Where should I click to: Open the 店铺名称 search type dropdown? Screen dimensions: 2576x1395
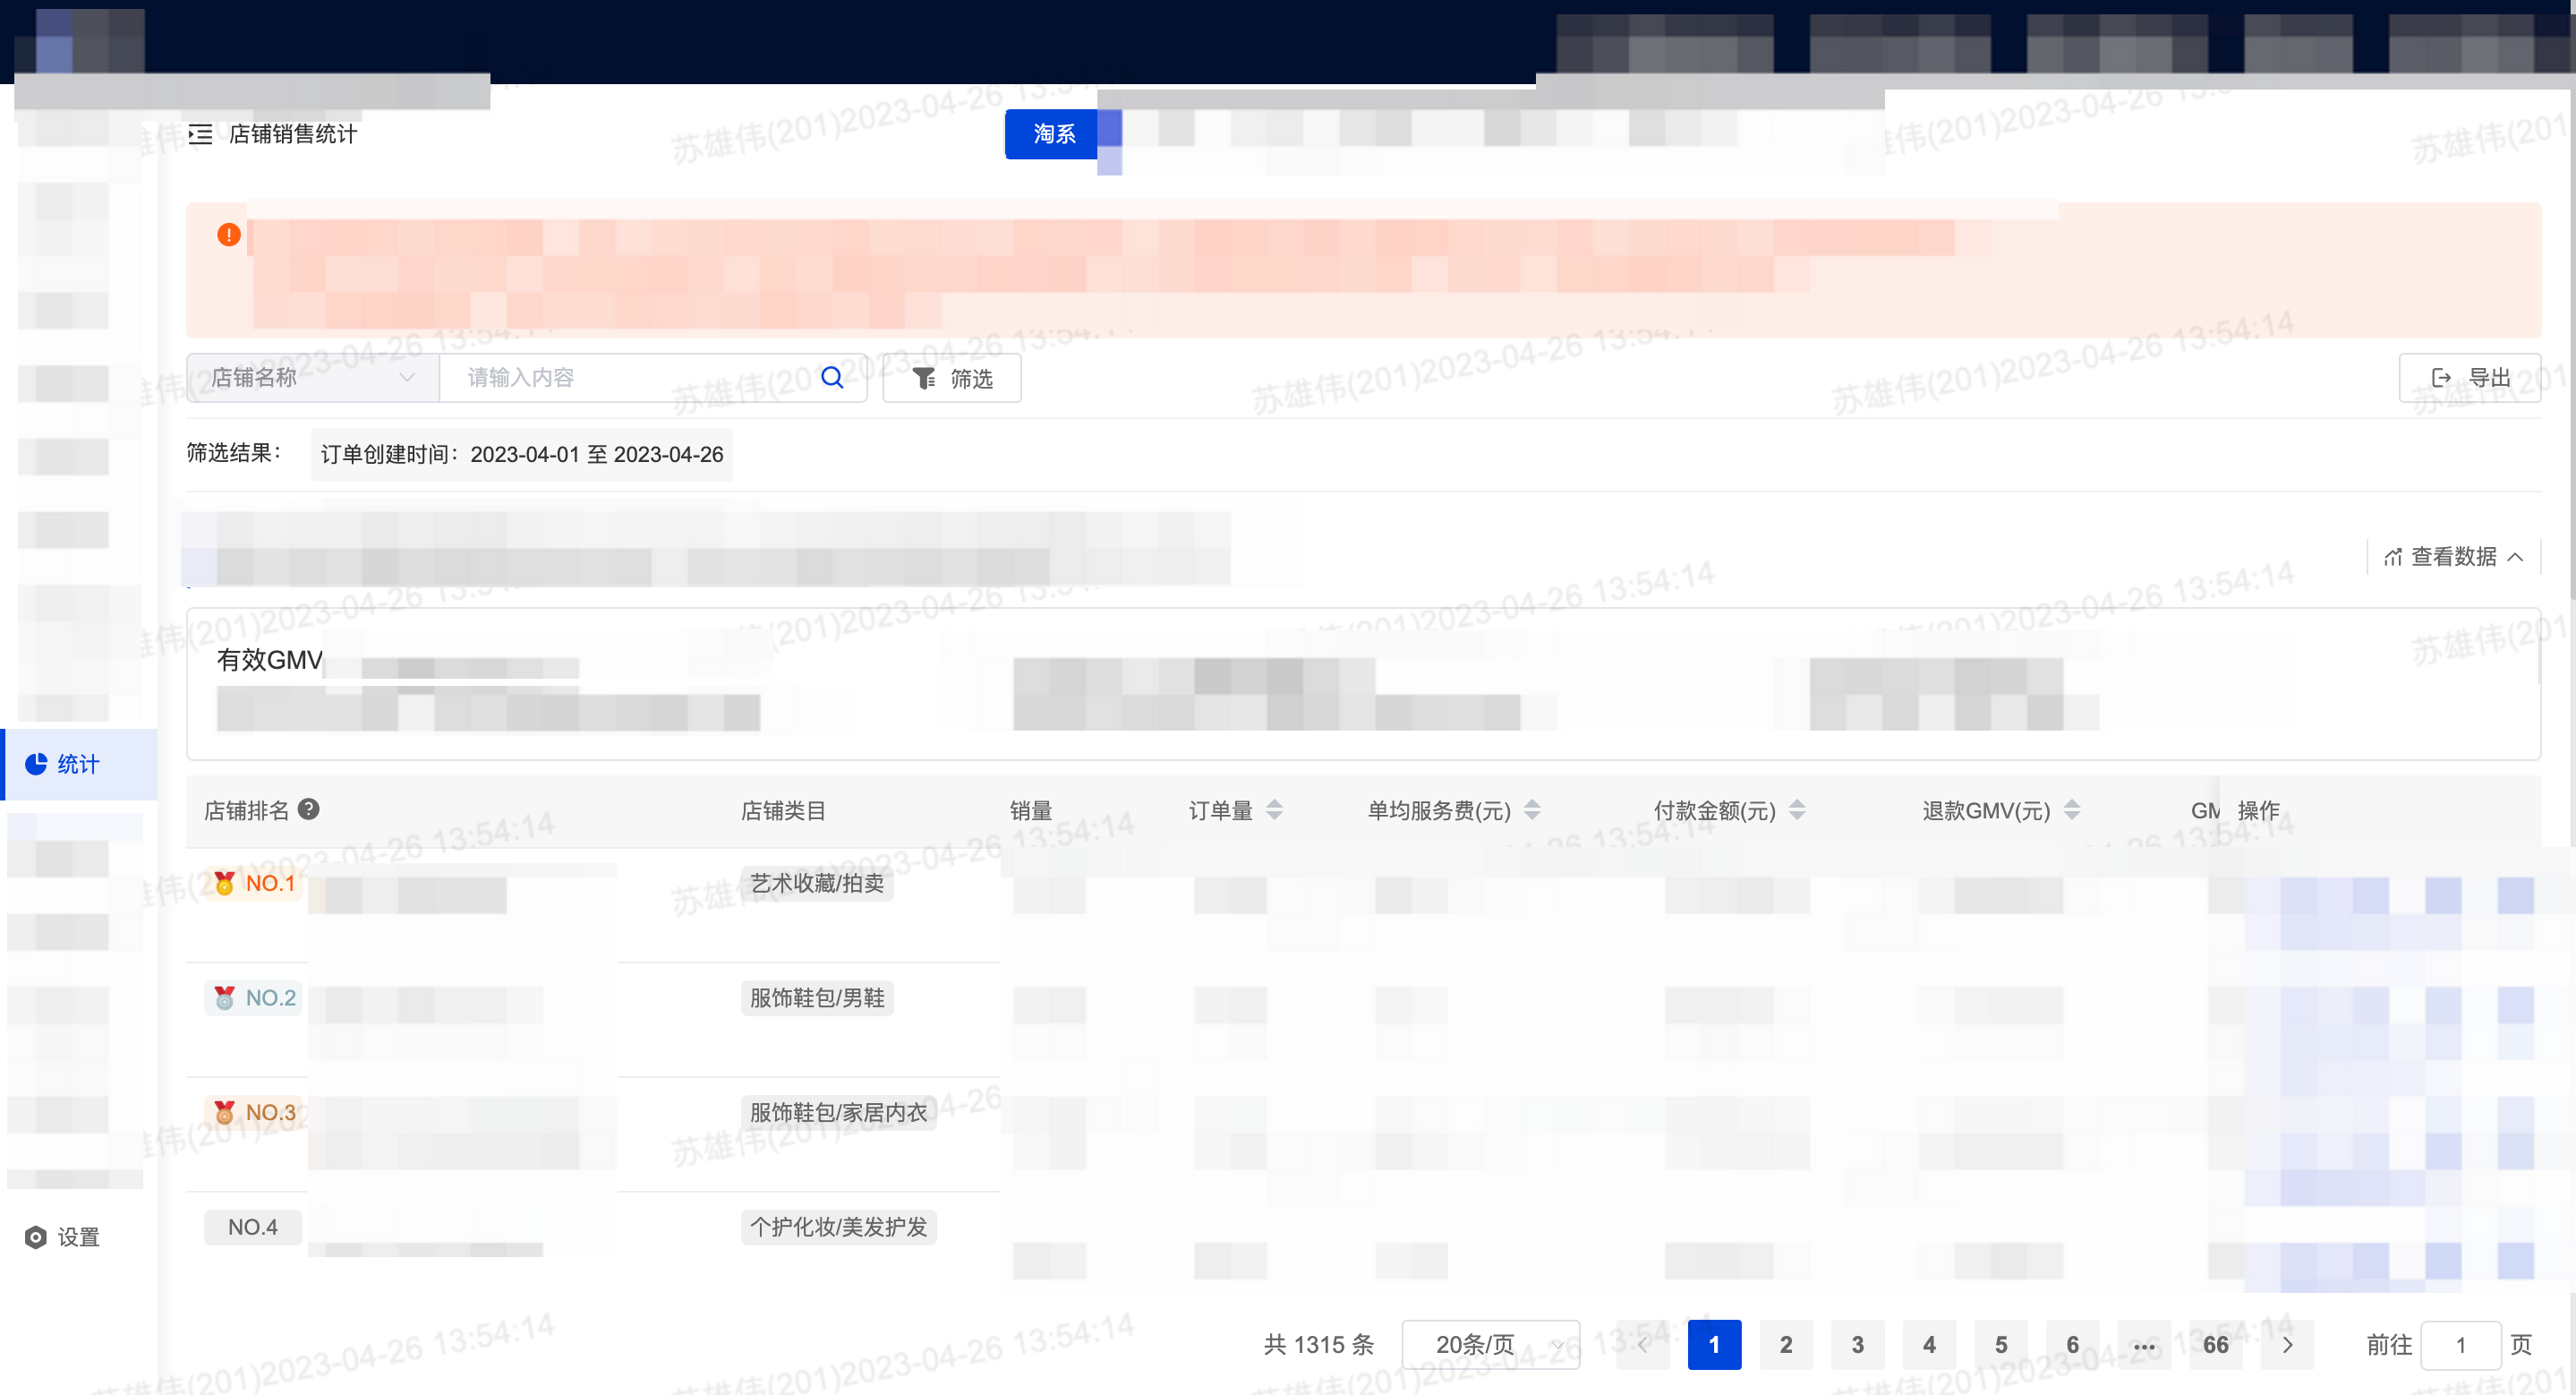click(313, 377)
